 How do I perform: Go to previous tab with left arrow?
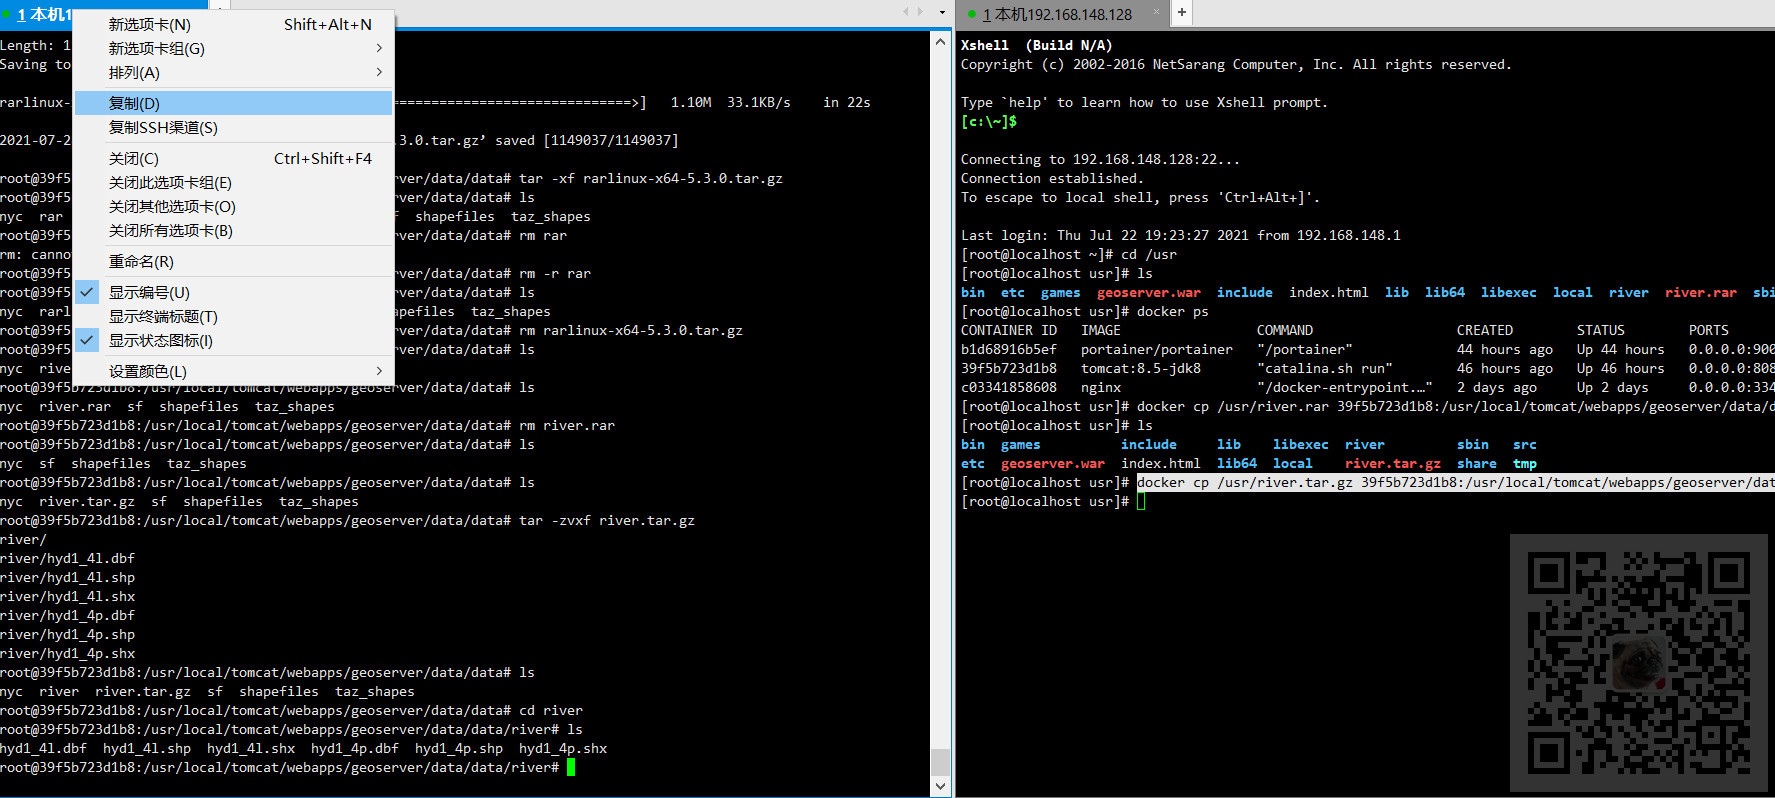click(x=907, y=12)
